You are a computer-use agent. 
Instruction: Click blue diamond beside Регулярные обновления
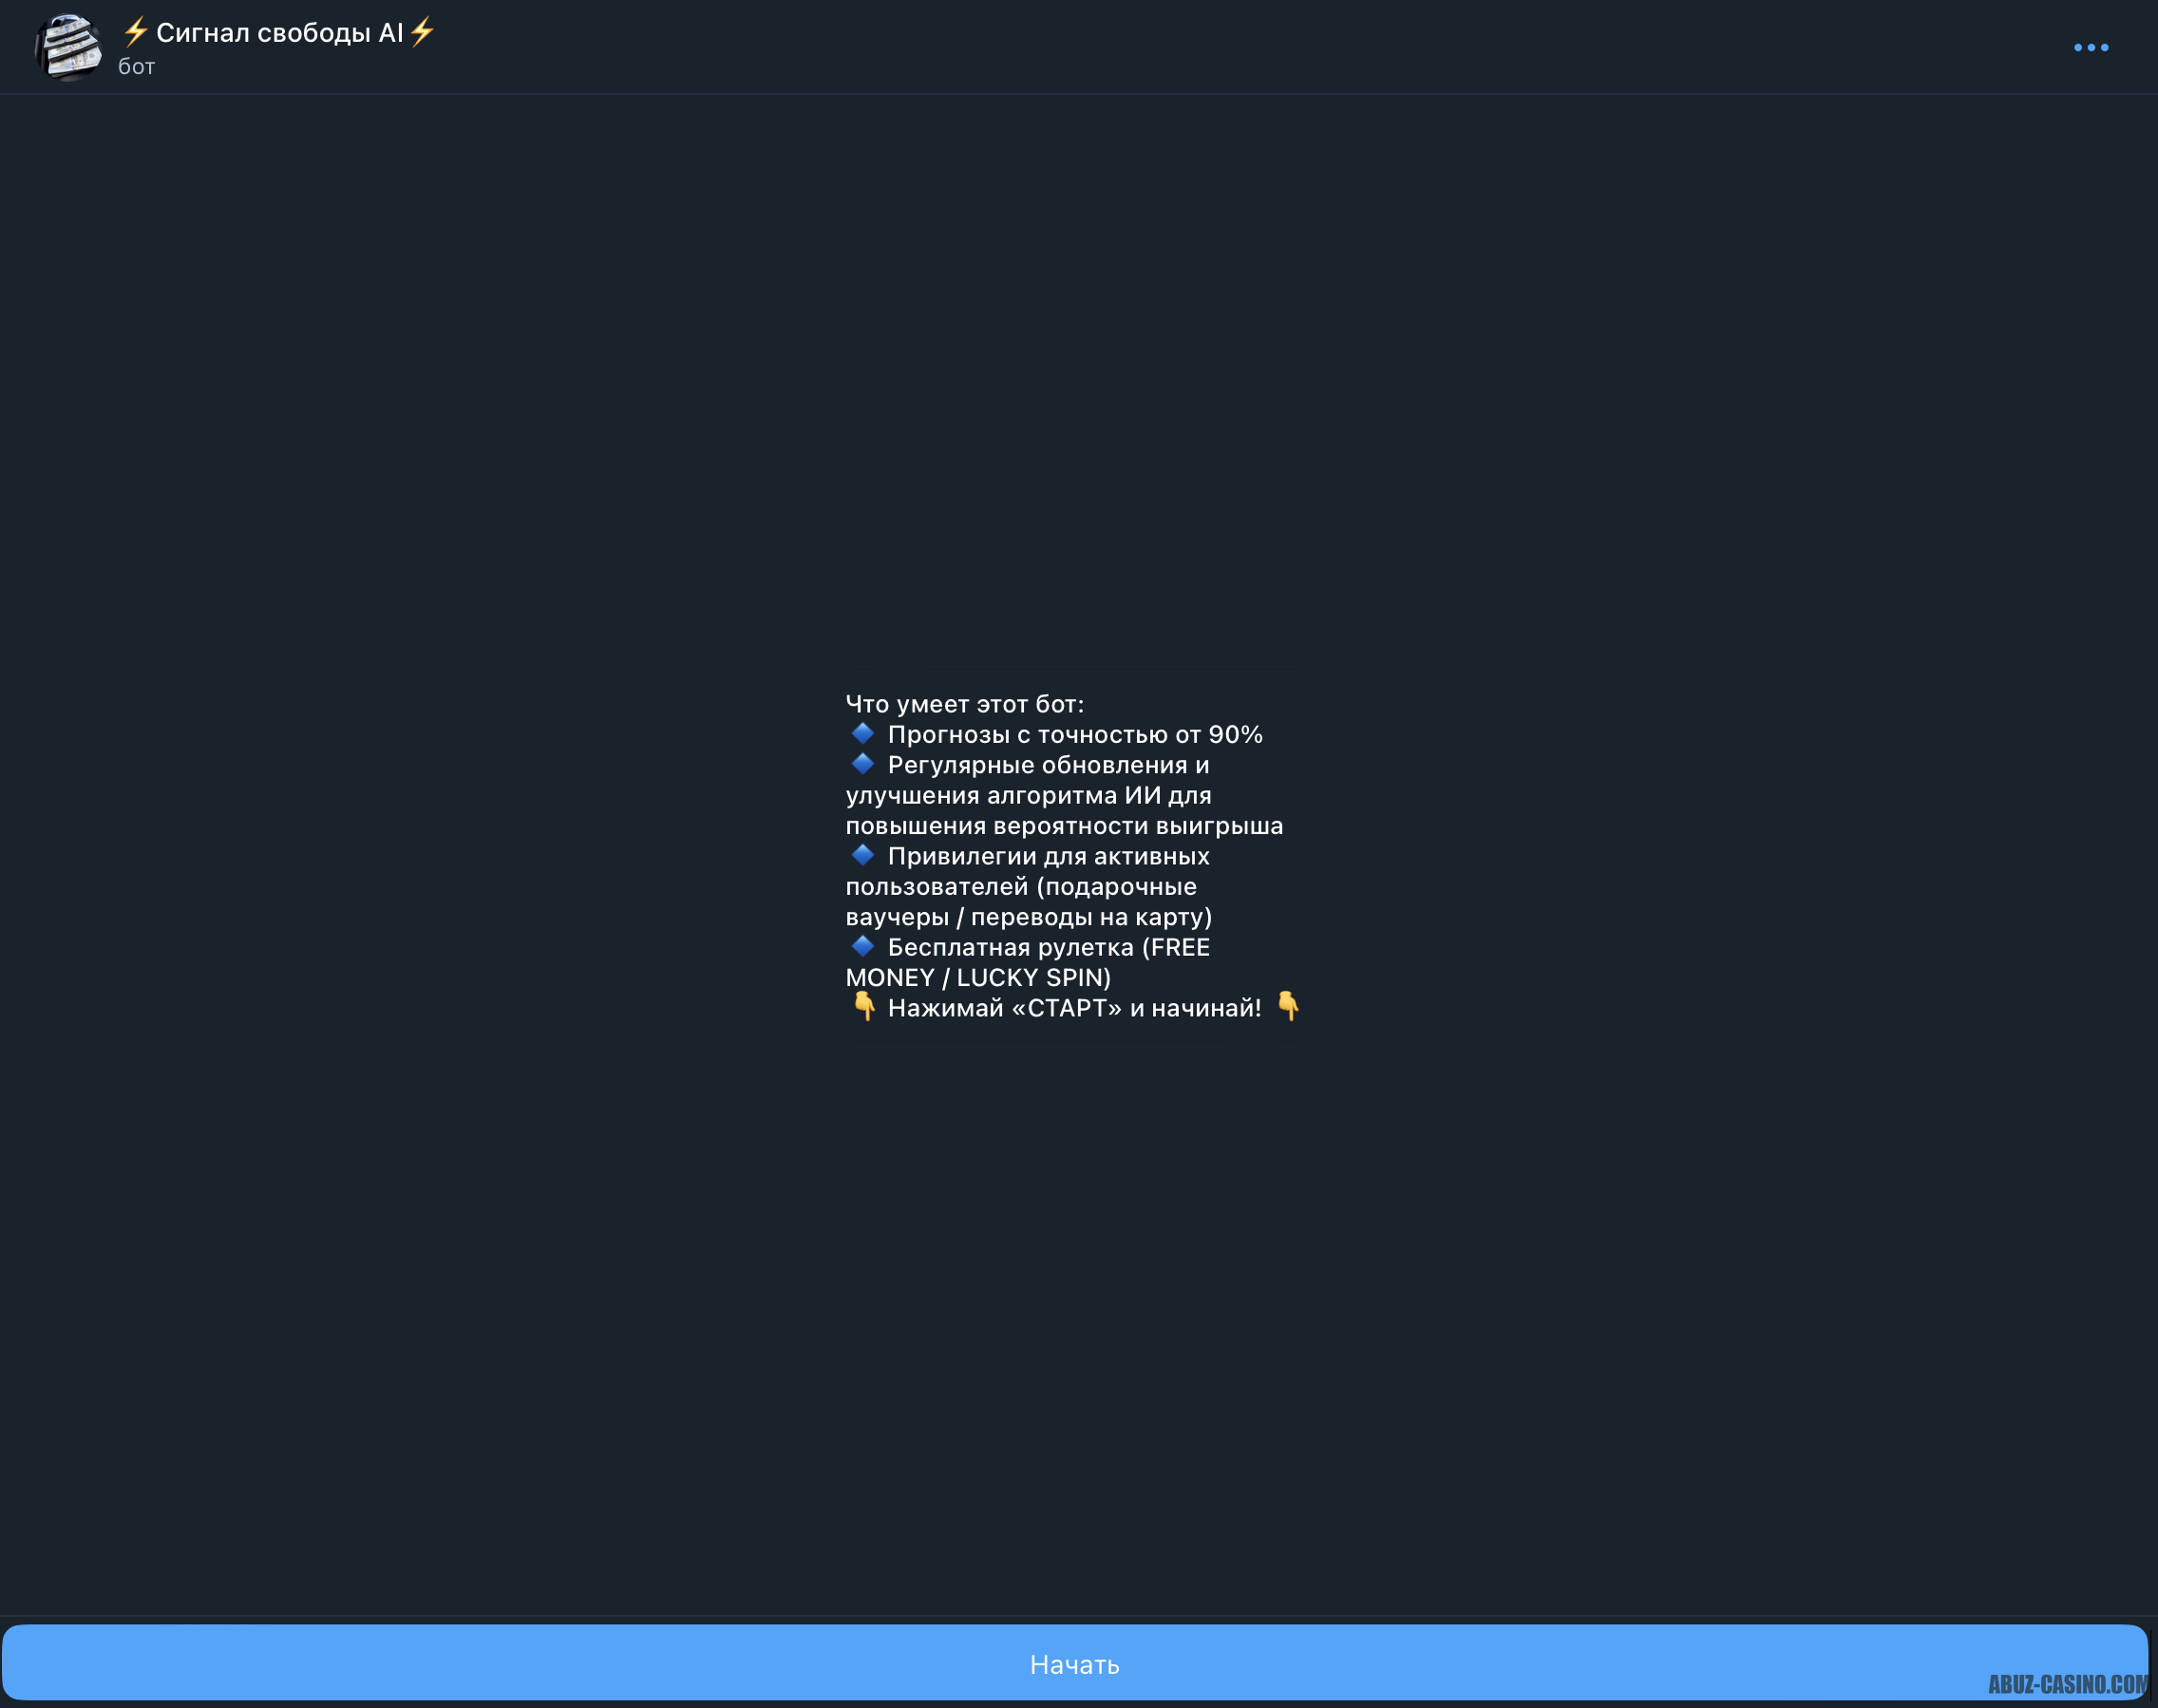click(x=862, y=764)
